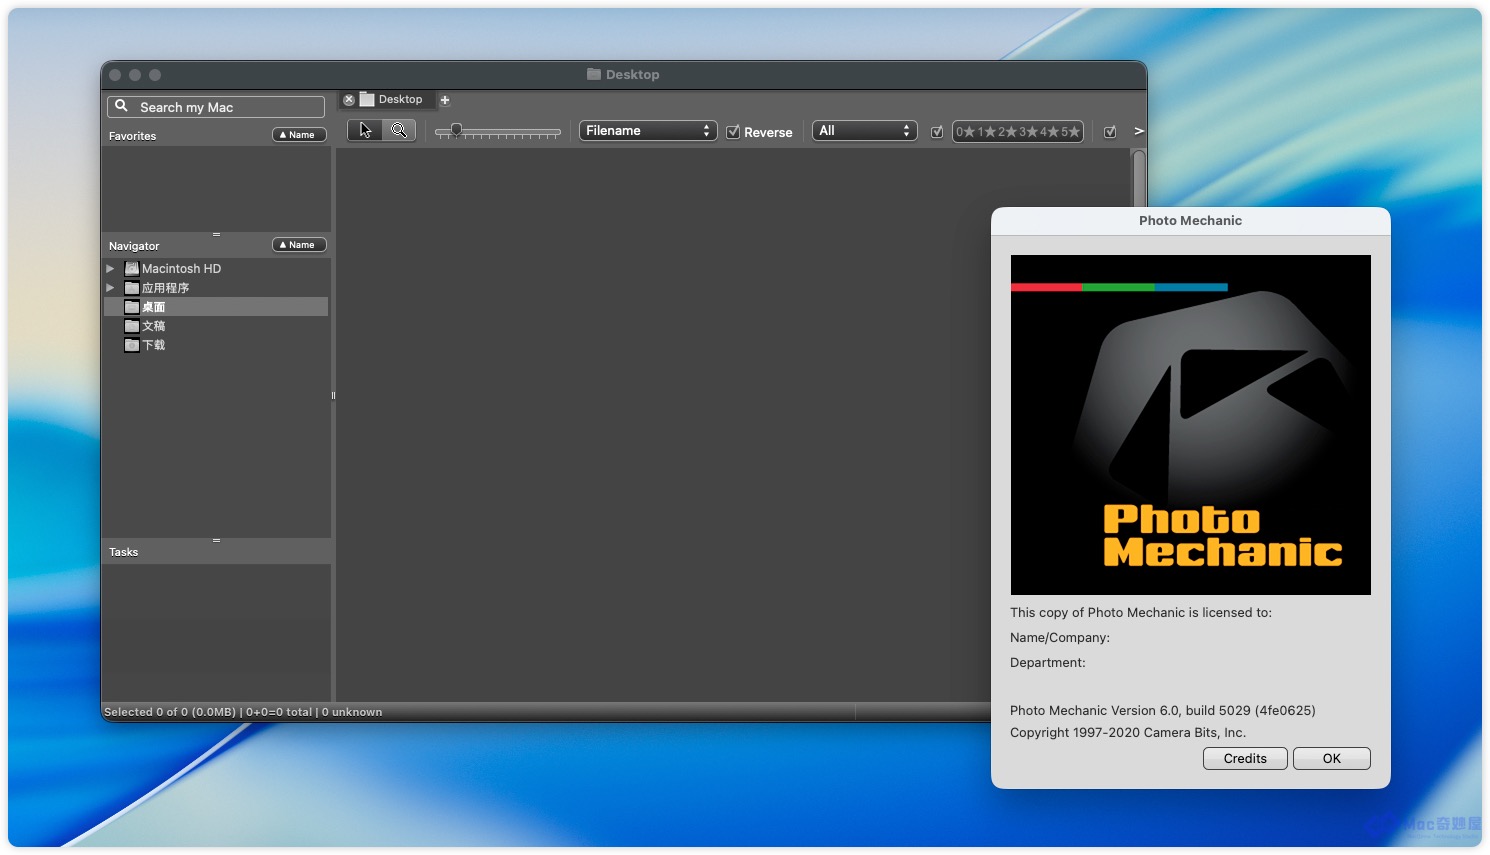Click the Favorites/Navigator divider handle
1490x855 pixels.
coord(216,234)
